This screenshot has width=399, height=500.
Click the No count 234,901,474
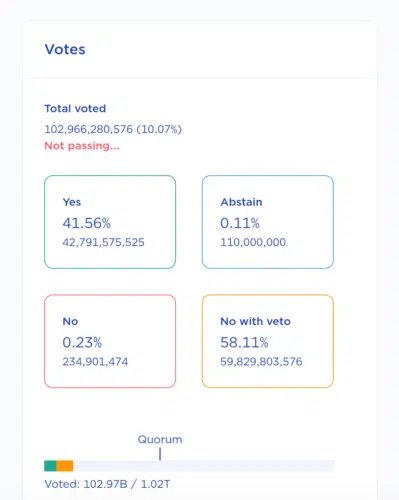coord(95,362)
